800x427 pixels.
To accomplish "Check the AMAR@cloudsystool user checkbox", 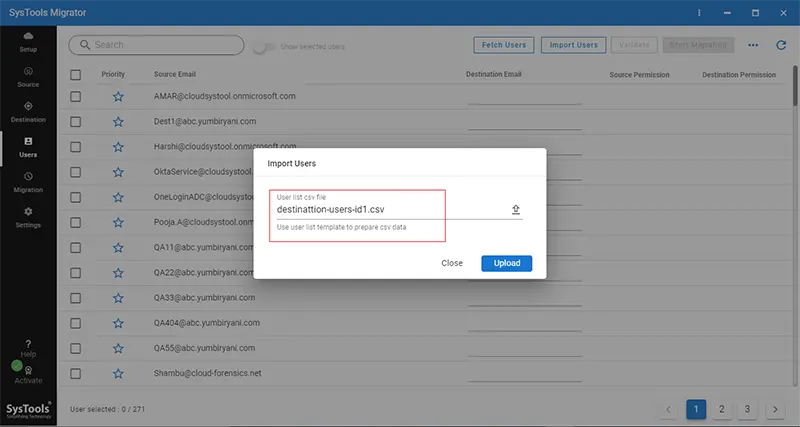I will [x=76, y=96].
